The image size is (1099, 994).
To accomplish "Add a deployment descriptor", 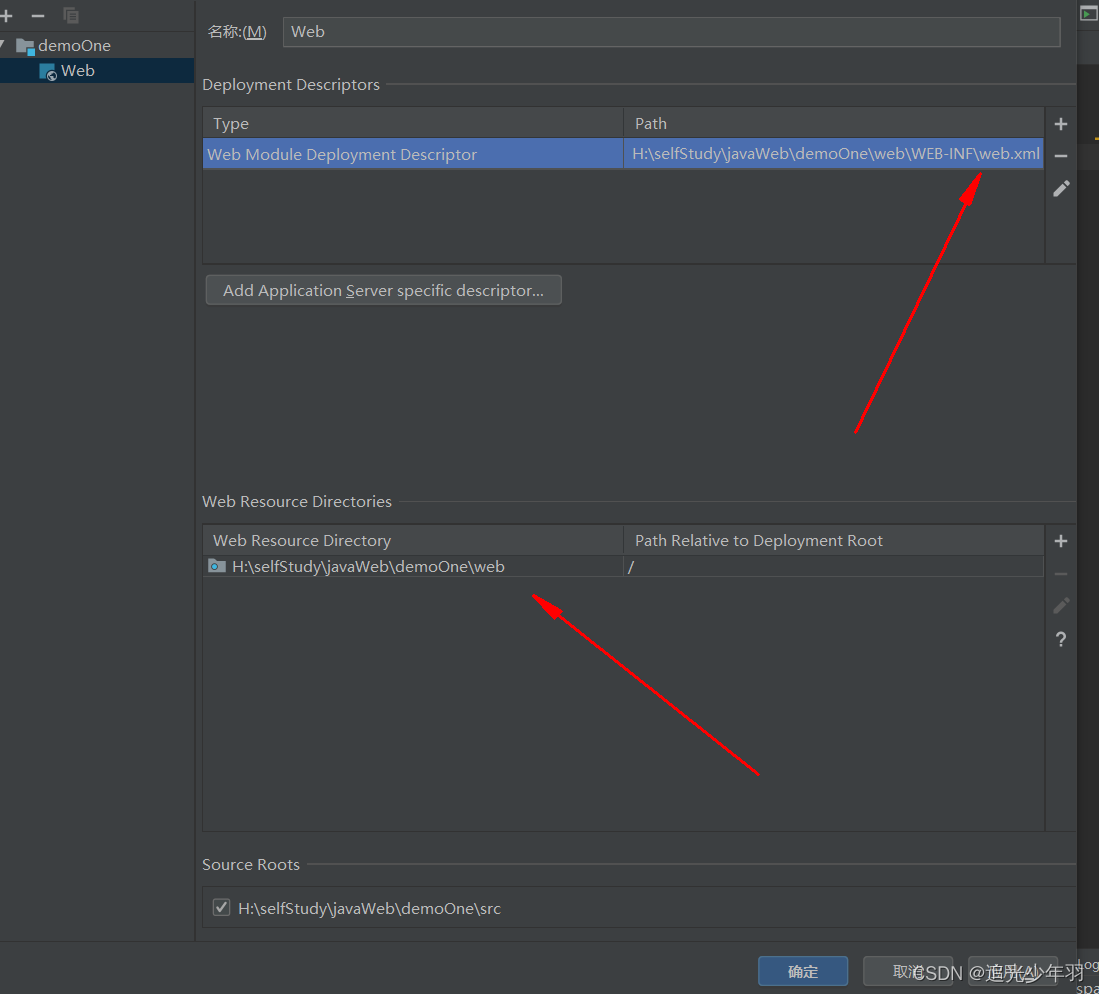I will click(x=1060, y=124).
